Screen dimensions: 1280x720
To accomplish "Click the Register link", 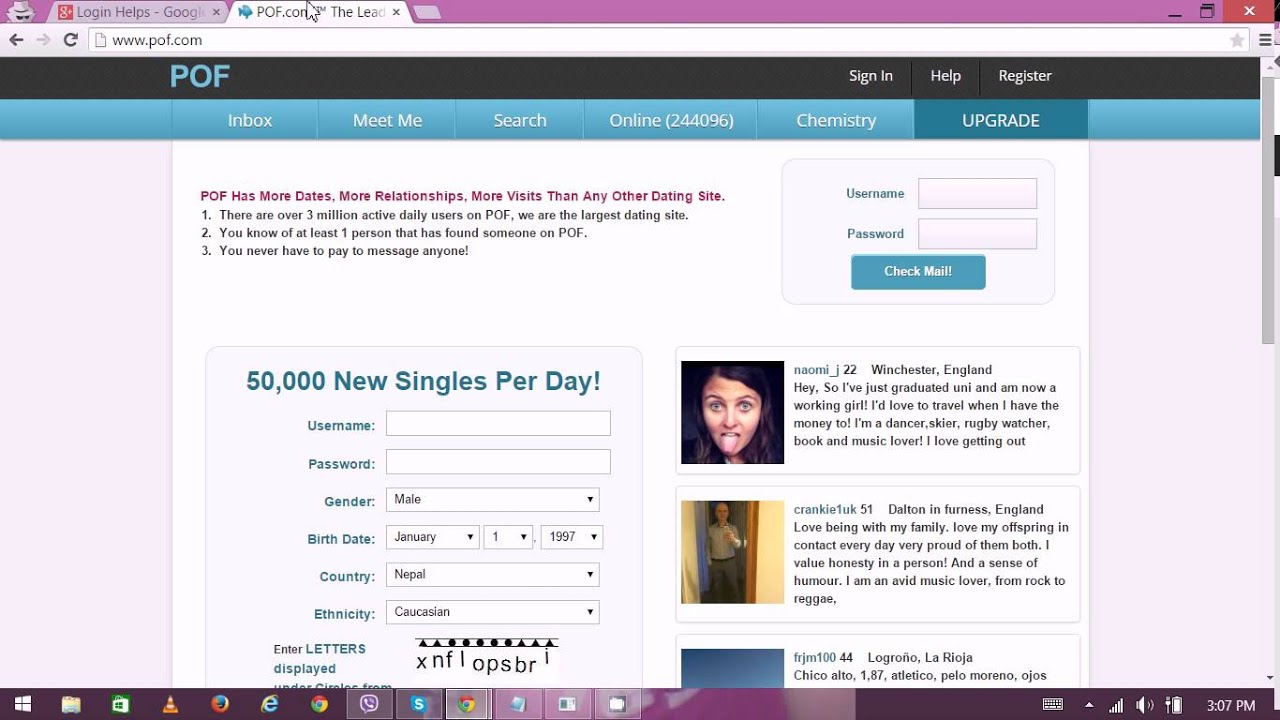I will click(1025, 76).
